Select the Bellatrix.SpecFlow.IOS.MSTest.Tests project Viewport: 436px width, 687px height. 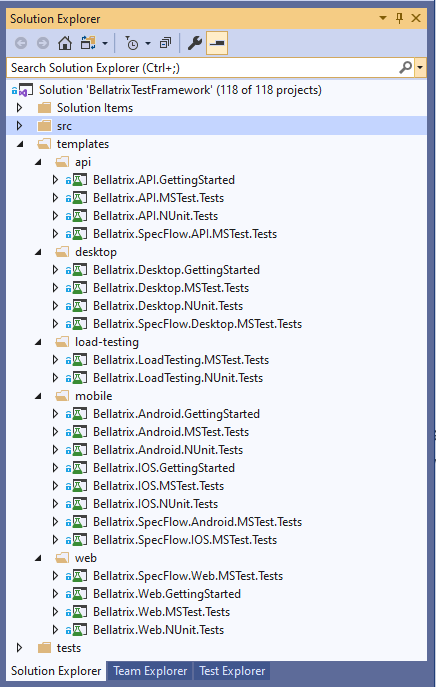tap(185, 540)
